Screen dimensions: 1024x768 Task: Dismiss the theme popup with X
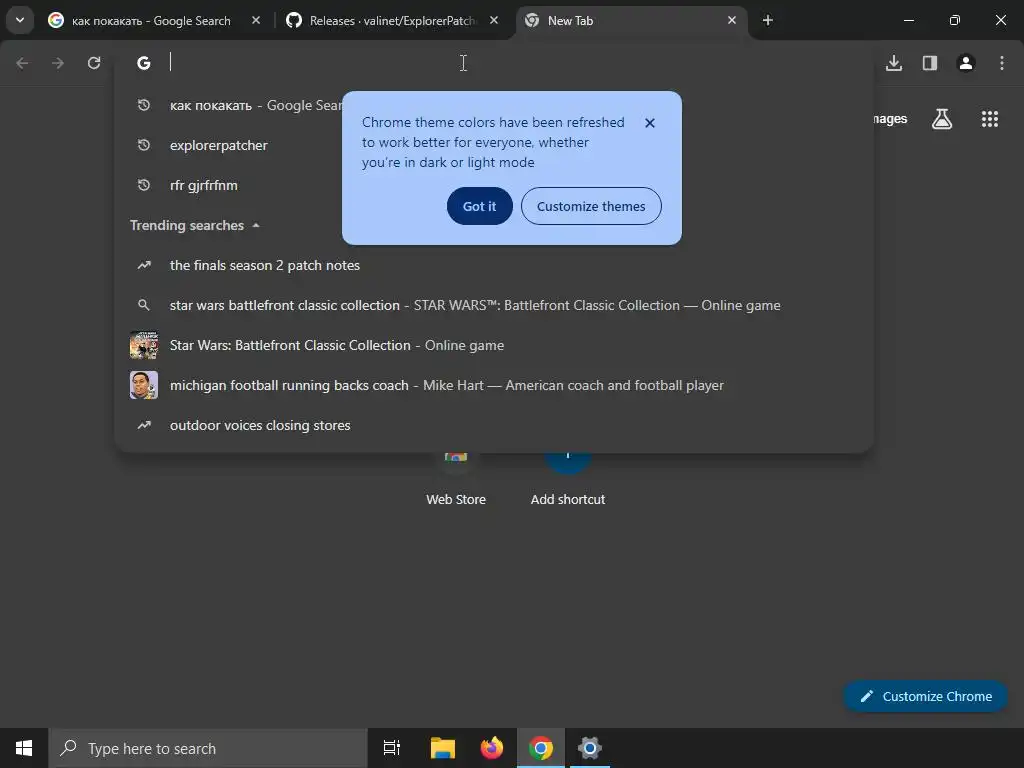(650, 123)
